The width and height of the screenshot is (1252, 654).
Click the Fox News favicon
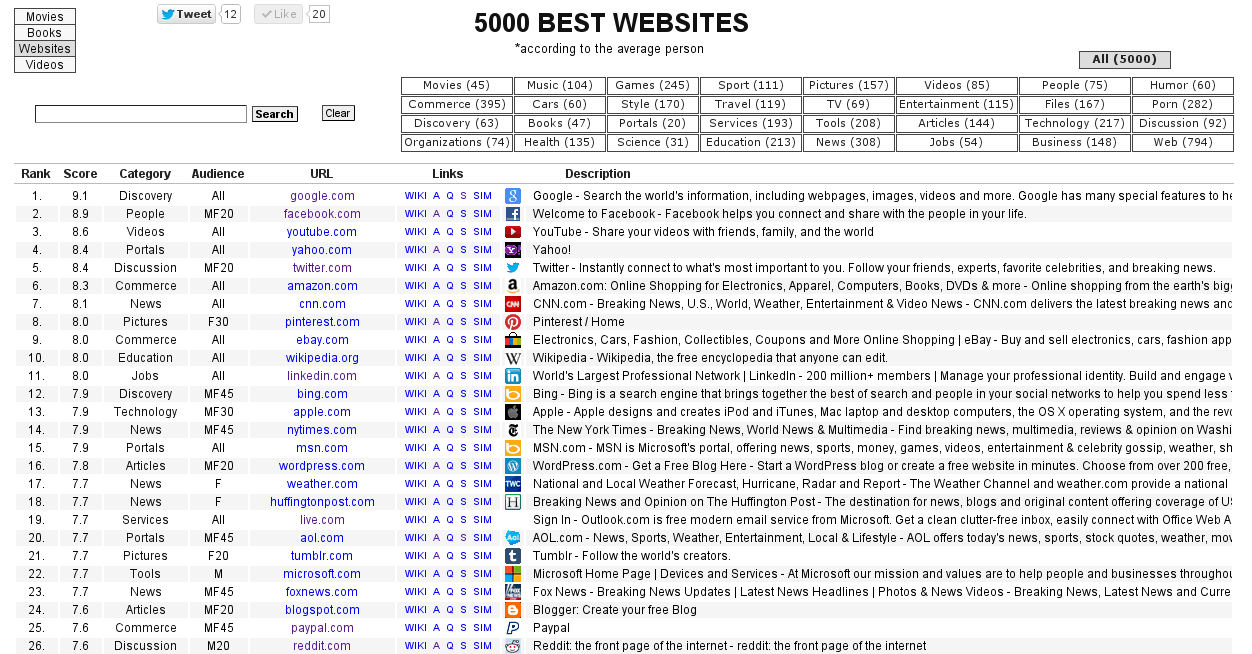pos(513,592)
